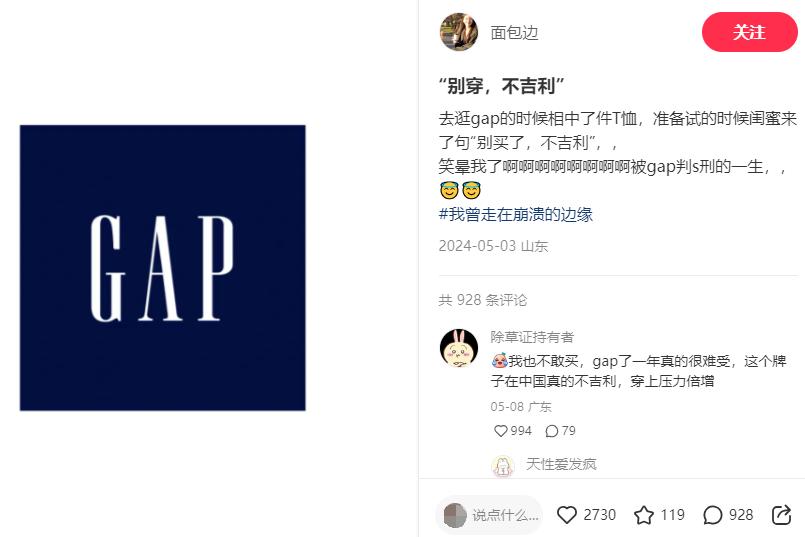The width and height of the screenshot is (805, 537).
Task: Favorite the post with the star icon showing 119
Action: coord(644,514)
